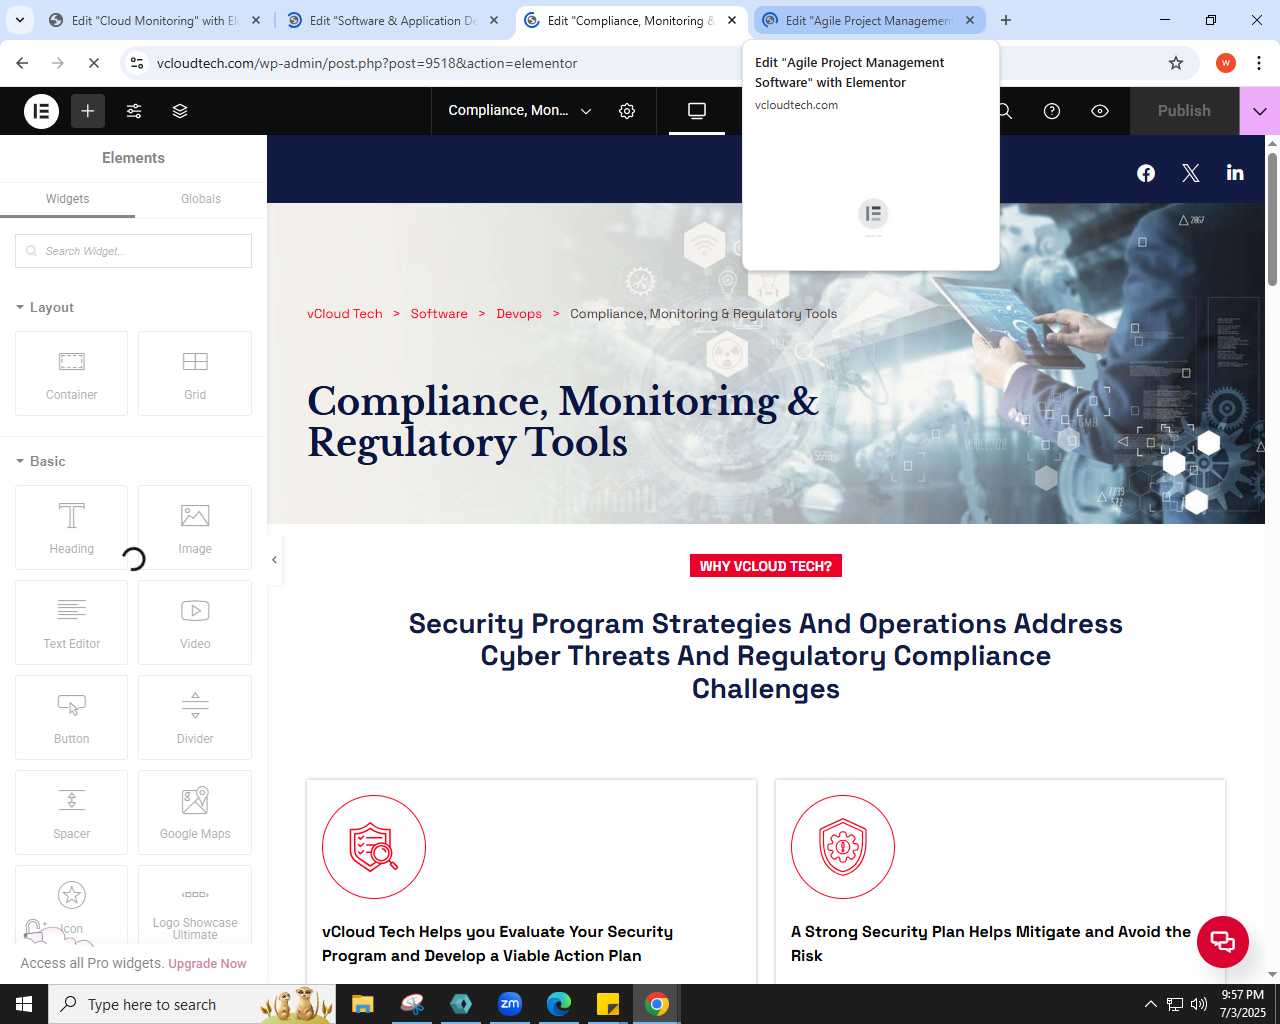
Task: Click the LinkedIn icon in header
Action: click(1235, 173)
